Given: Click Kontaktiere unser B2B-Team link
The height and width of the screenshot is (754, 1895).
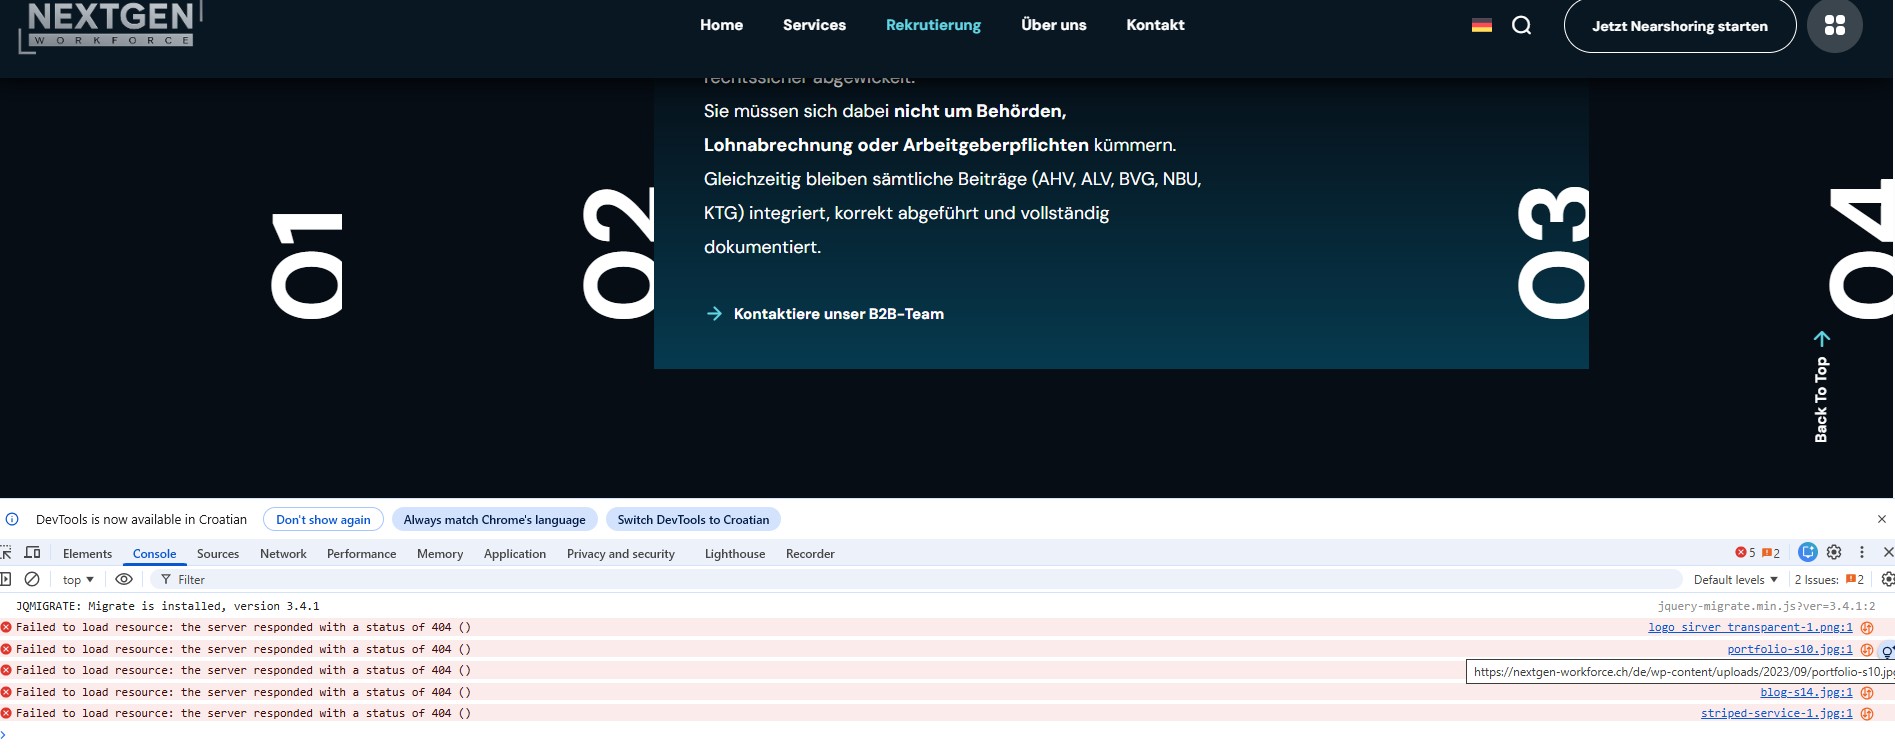Looking at the screenshot, I should (x=838, y=314).
